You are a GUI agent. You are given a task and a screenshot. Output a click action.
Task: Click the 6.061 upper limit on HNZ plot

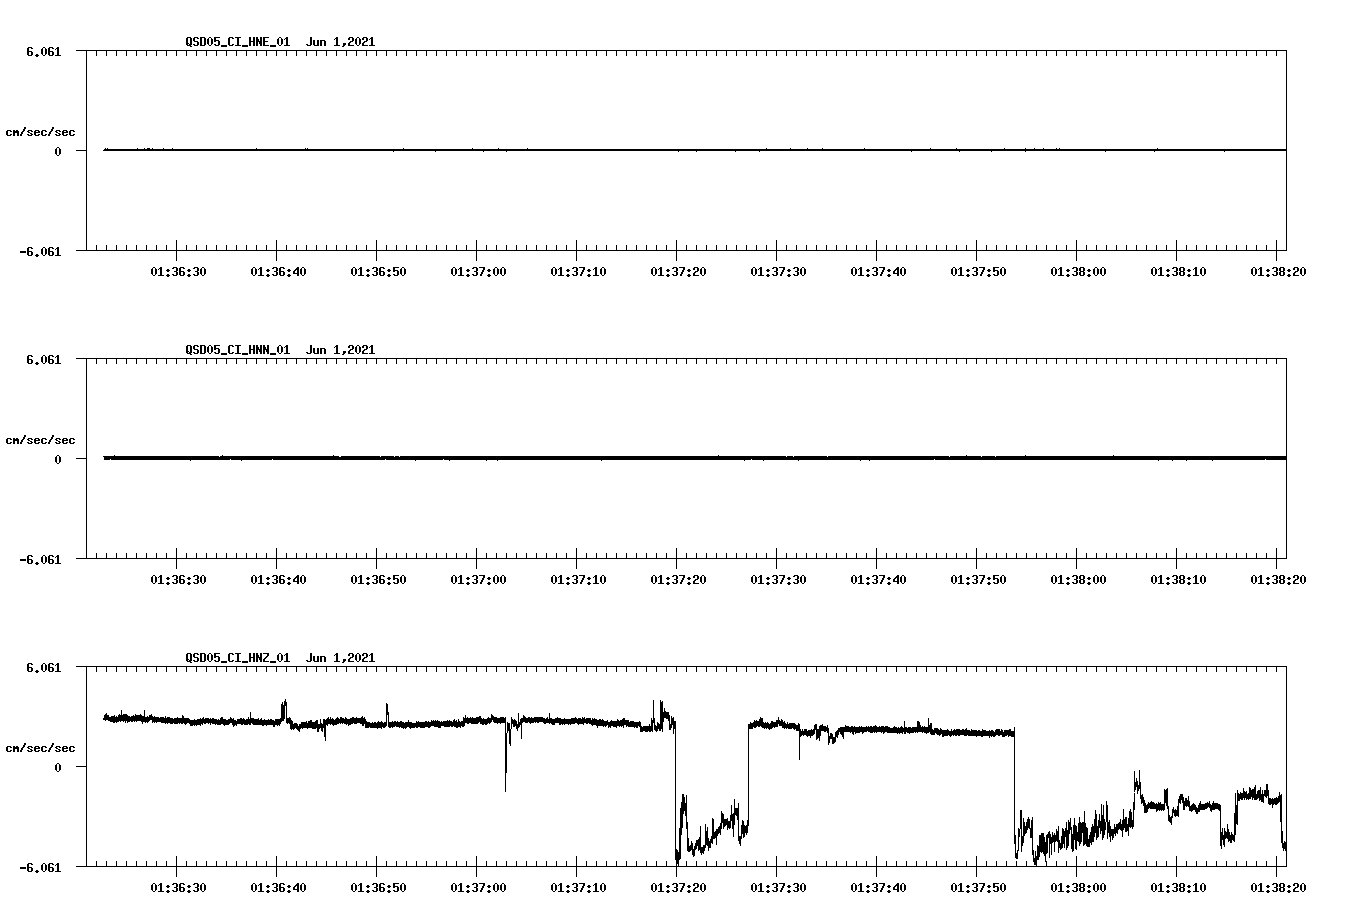tap(43, 667)
